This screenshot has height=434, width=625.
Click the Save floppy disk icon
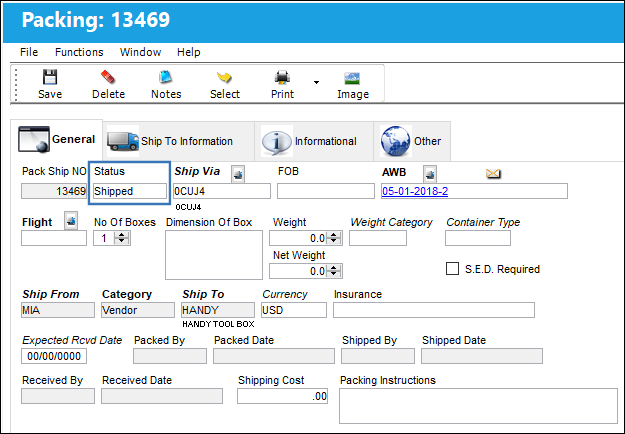click(50, 77)
